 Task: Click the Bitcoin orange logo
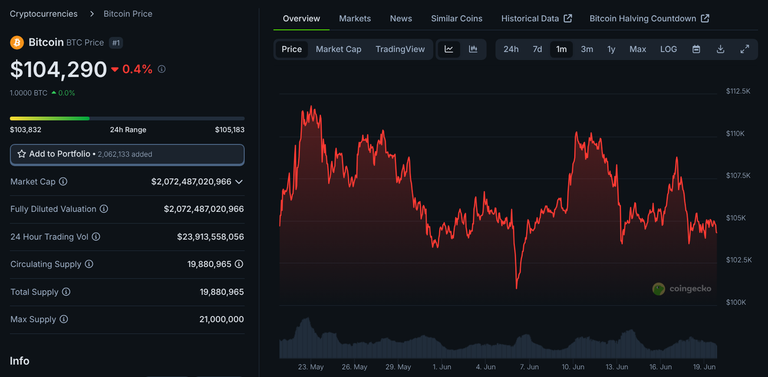pos(17,43)
